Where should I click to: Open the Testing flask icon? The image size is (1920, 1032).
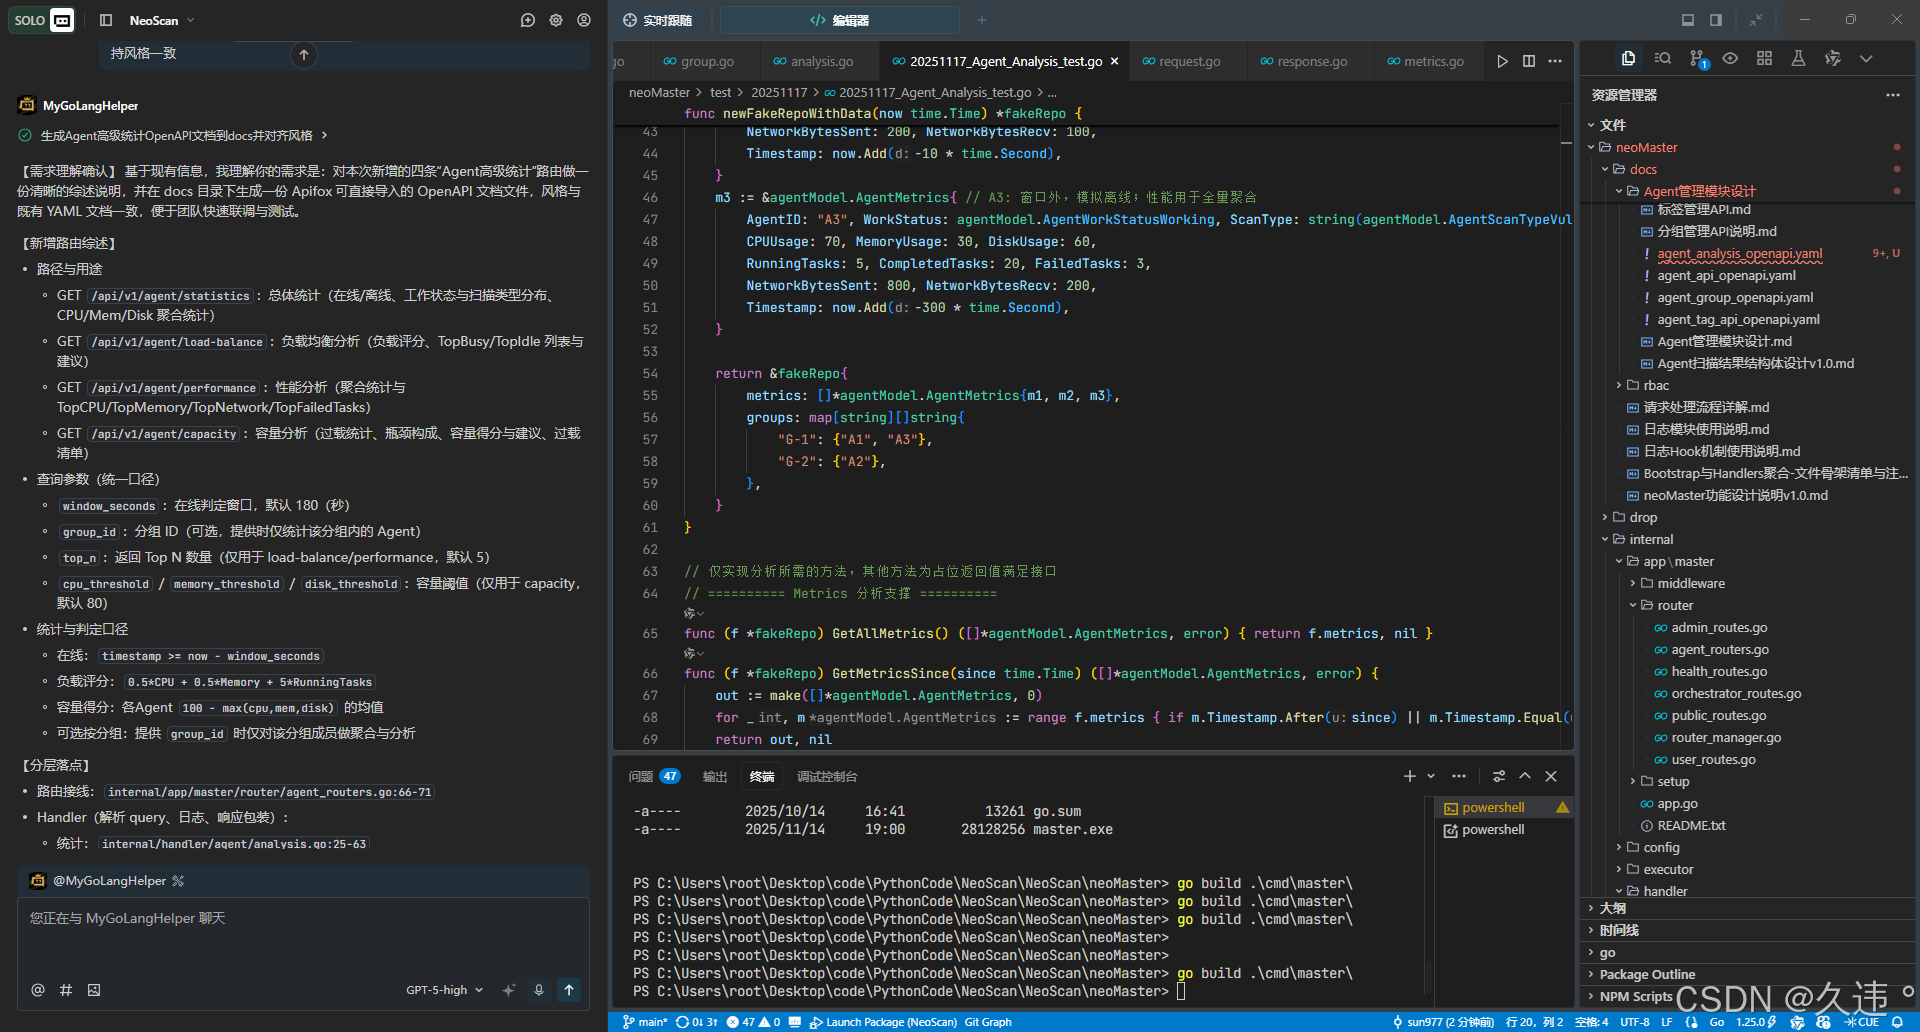tap(1798, 59)
